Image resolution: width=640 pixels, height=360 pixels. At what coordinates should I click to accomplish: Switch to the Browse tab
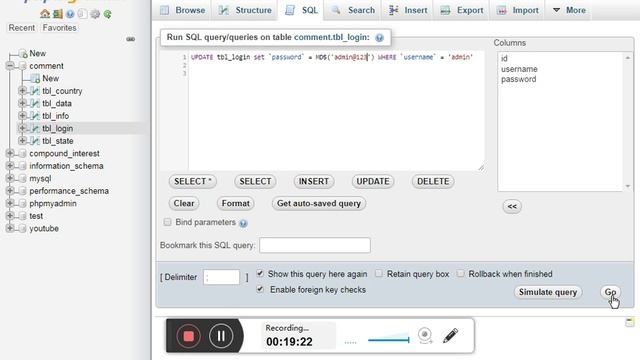tap(183, 10)
